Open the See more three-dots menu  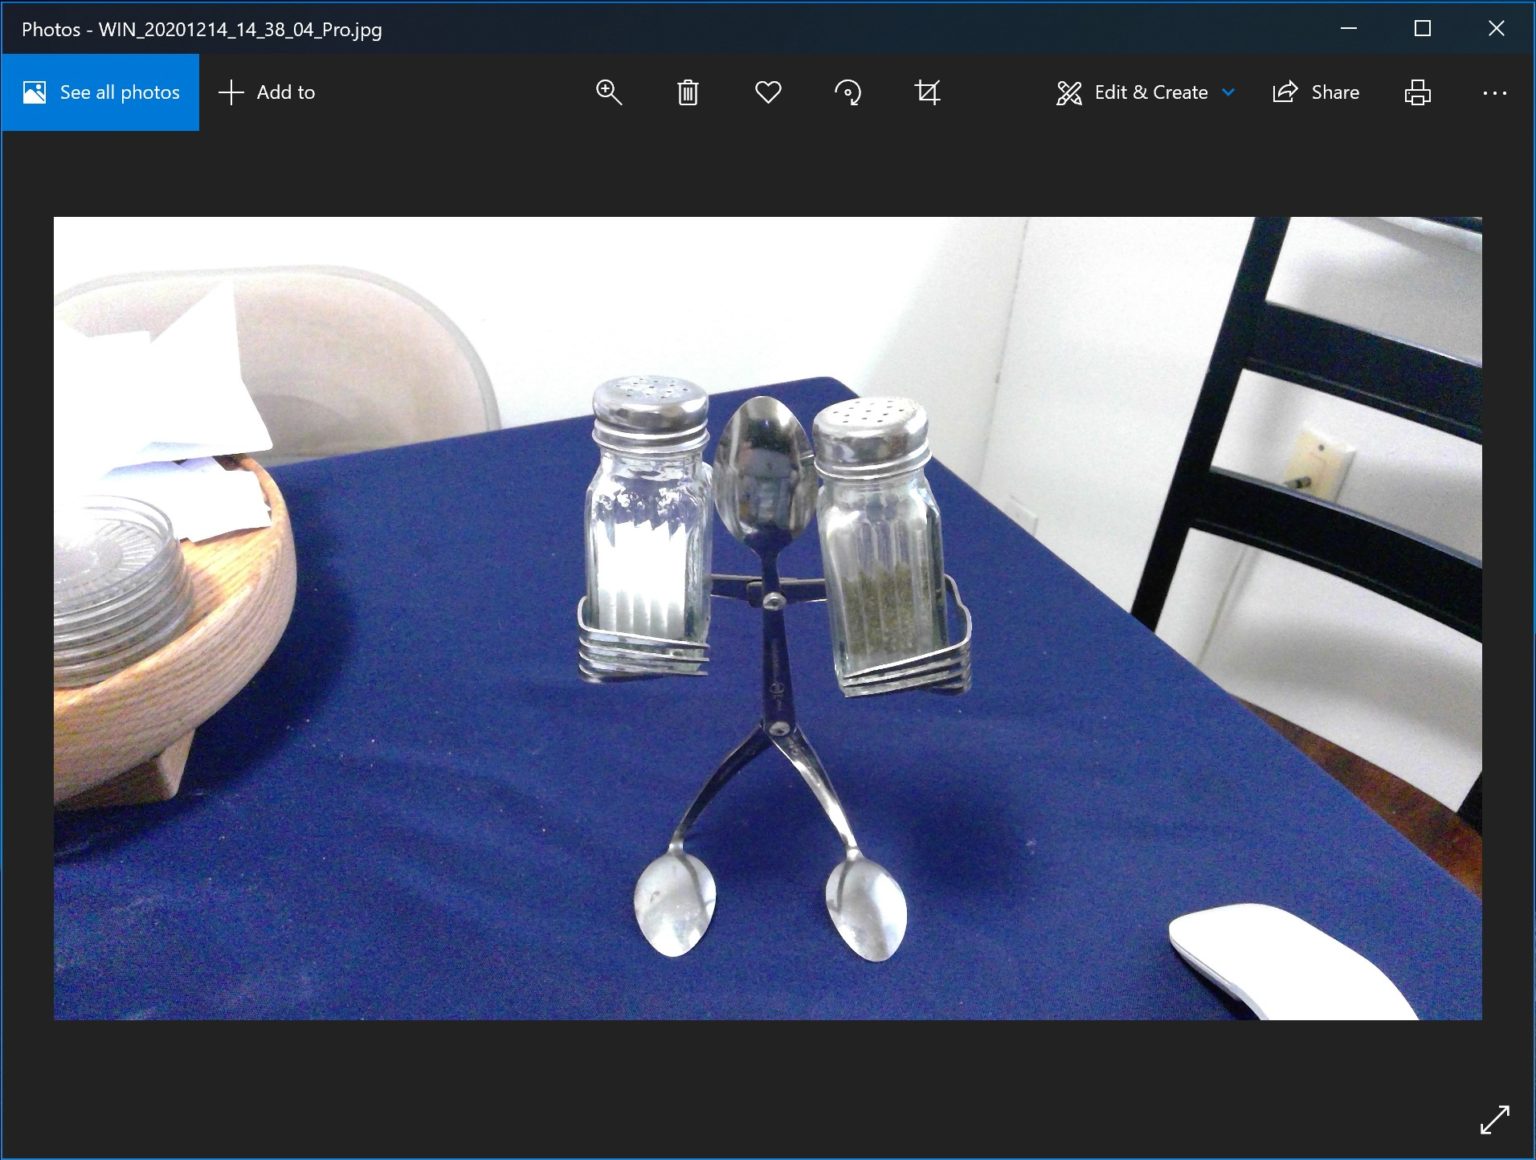coord(1494,92)
